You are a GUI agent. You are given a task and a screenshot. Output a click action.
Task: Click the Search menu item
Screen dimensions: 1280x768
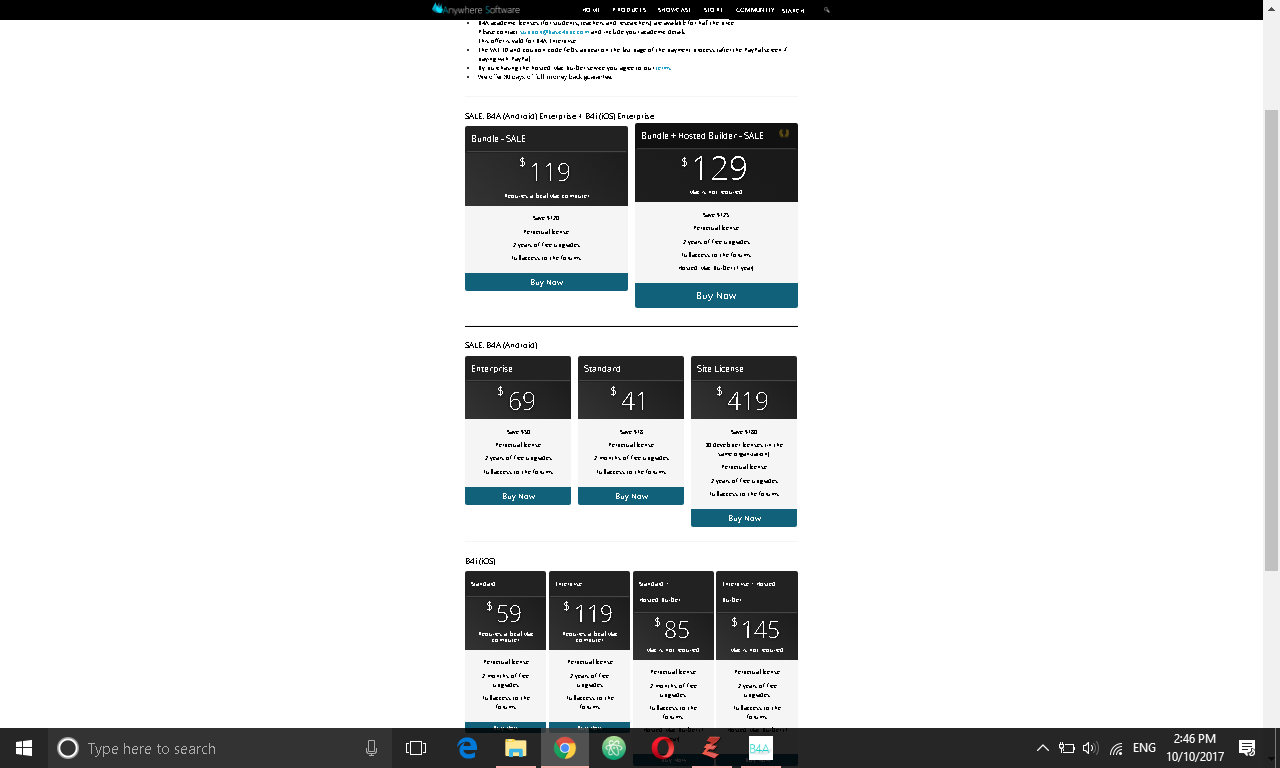(x=793, y=10)
